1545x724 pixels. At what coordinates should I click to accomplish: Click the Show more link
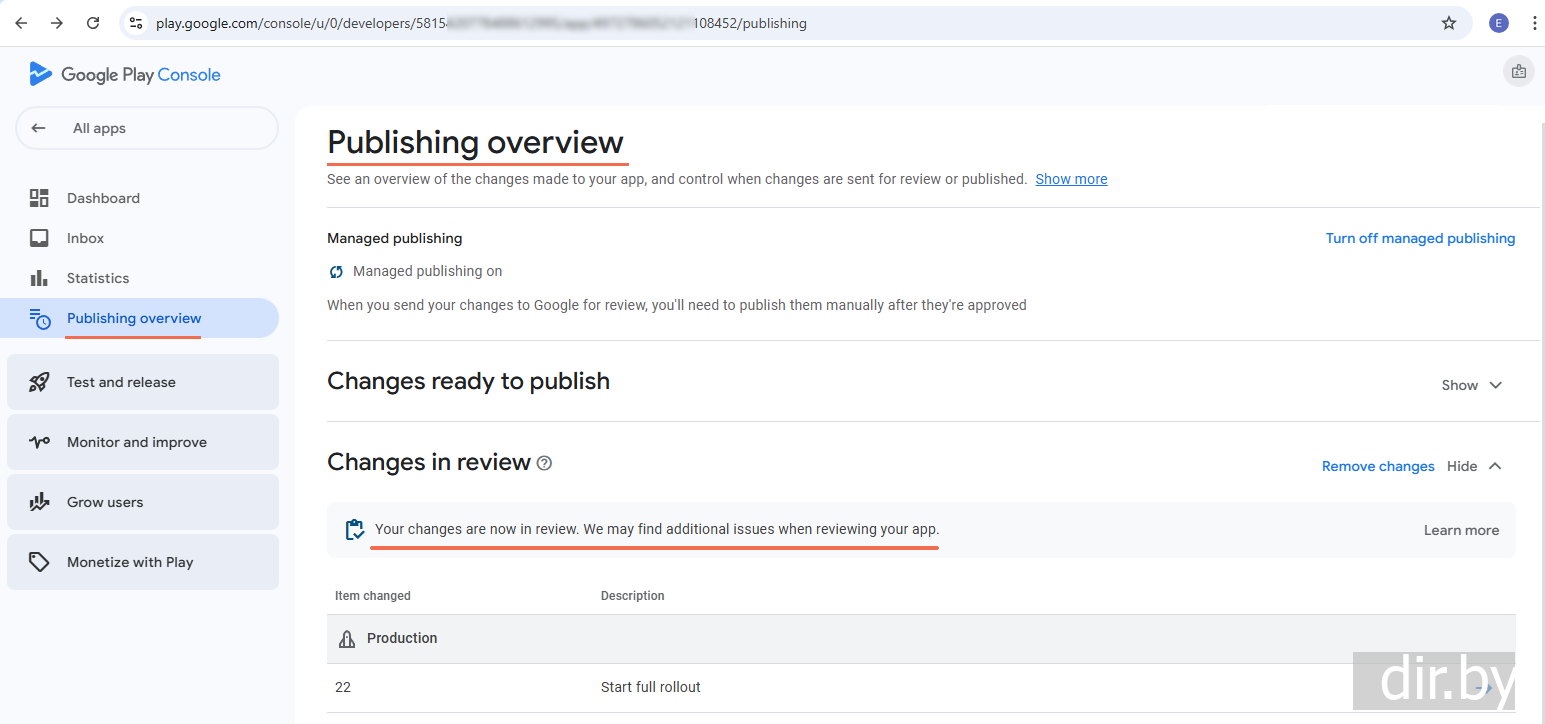[x=1071, y=179]
